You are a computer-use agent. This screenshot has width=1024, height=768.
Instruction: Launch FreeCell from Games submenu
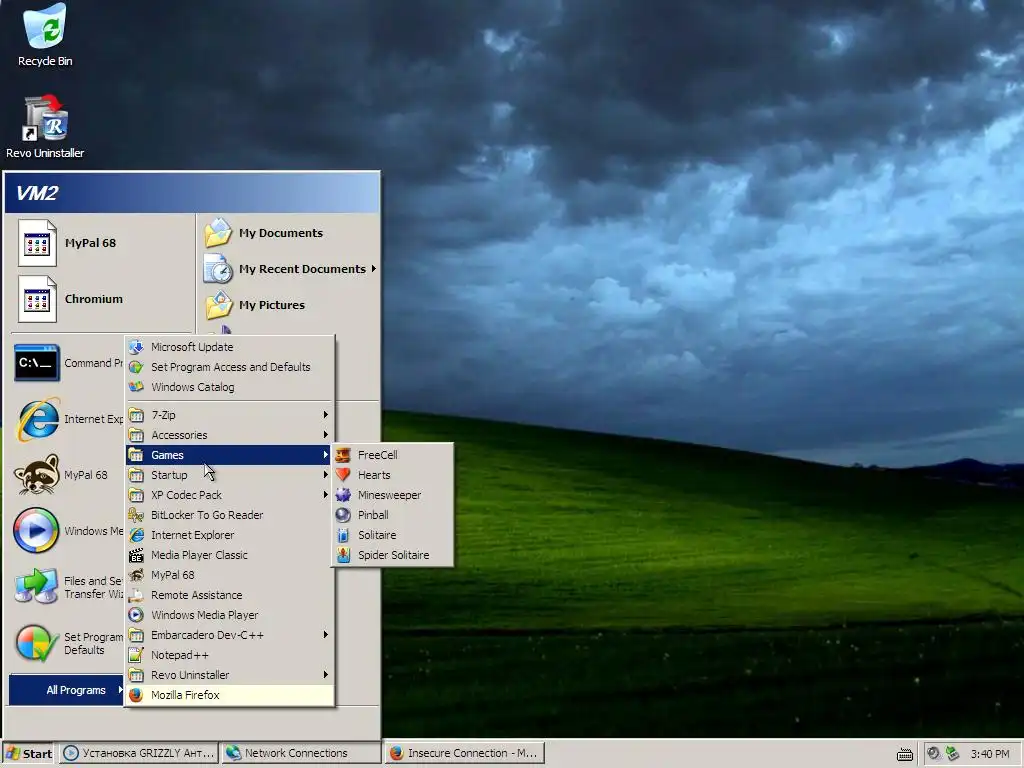pyautogui.click(x=392, y=455)
